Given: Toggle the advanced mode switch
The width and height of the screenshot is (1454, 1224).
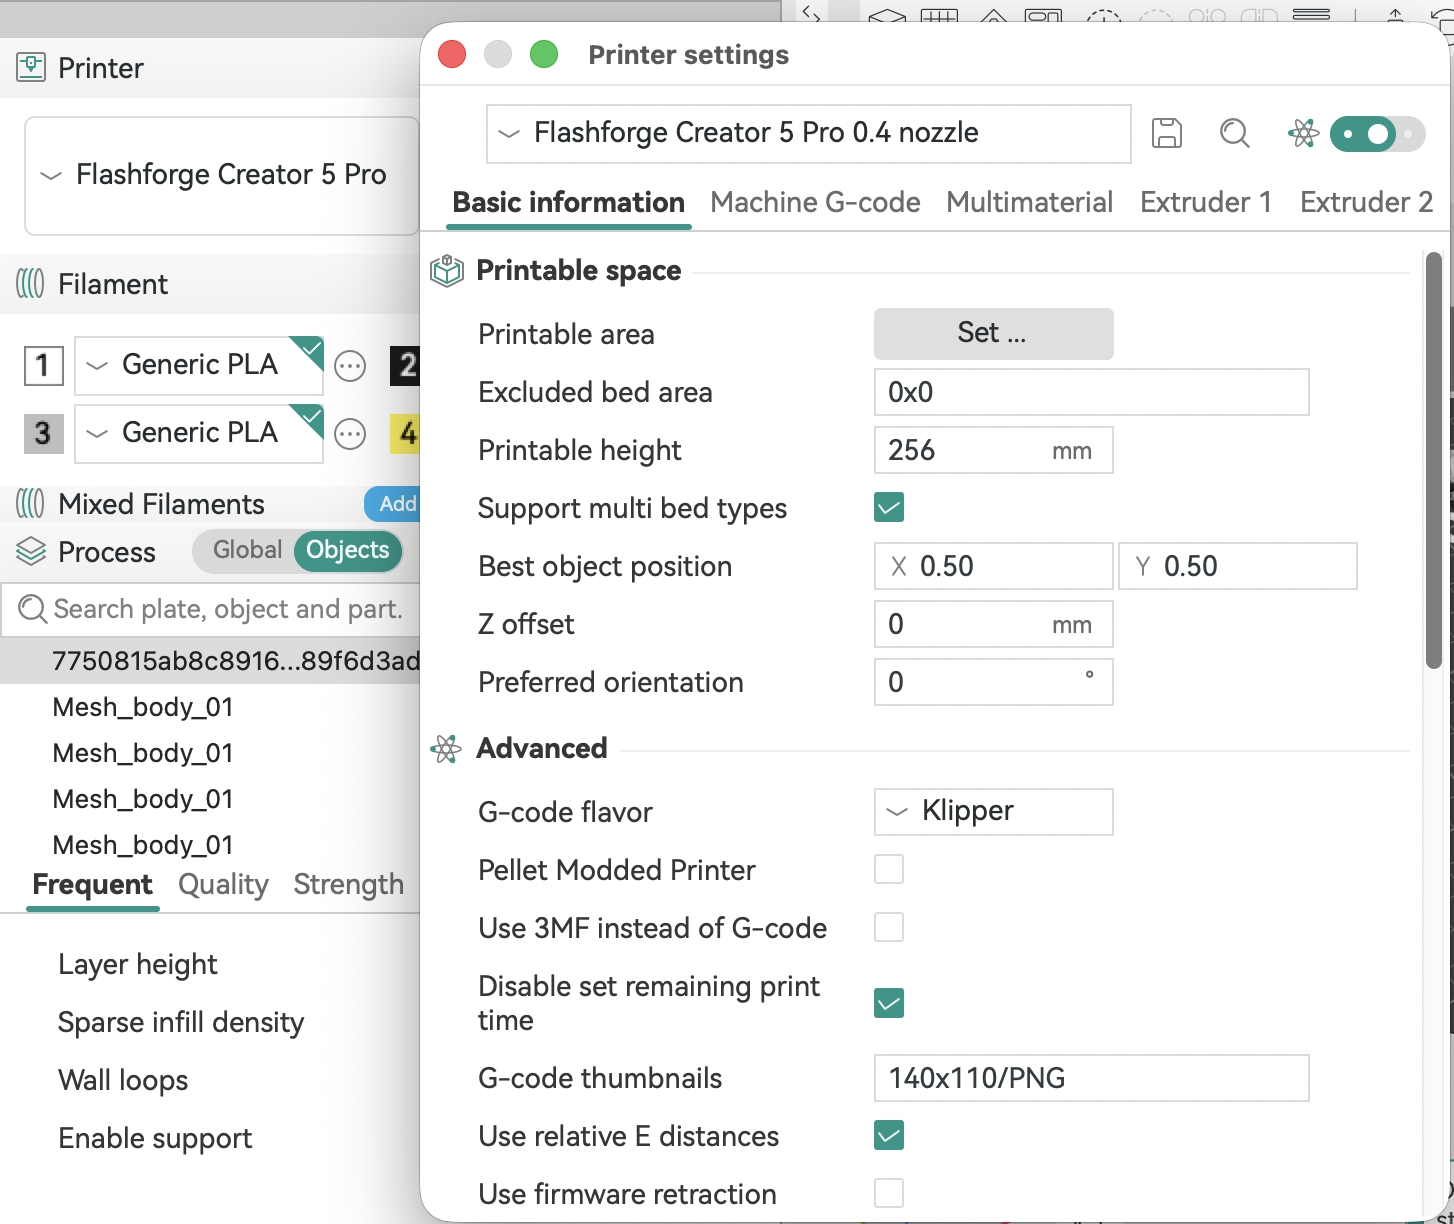Looking at the screenshot, I should coord(1377,134).
